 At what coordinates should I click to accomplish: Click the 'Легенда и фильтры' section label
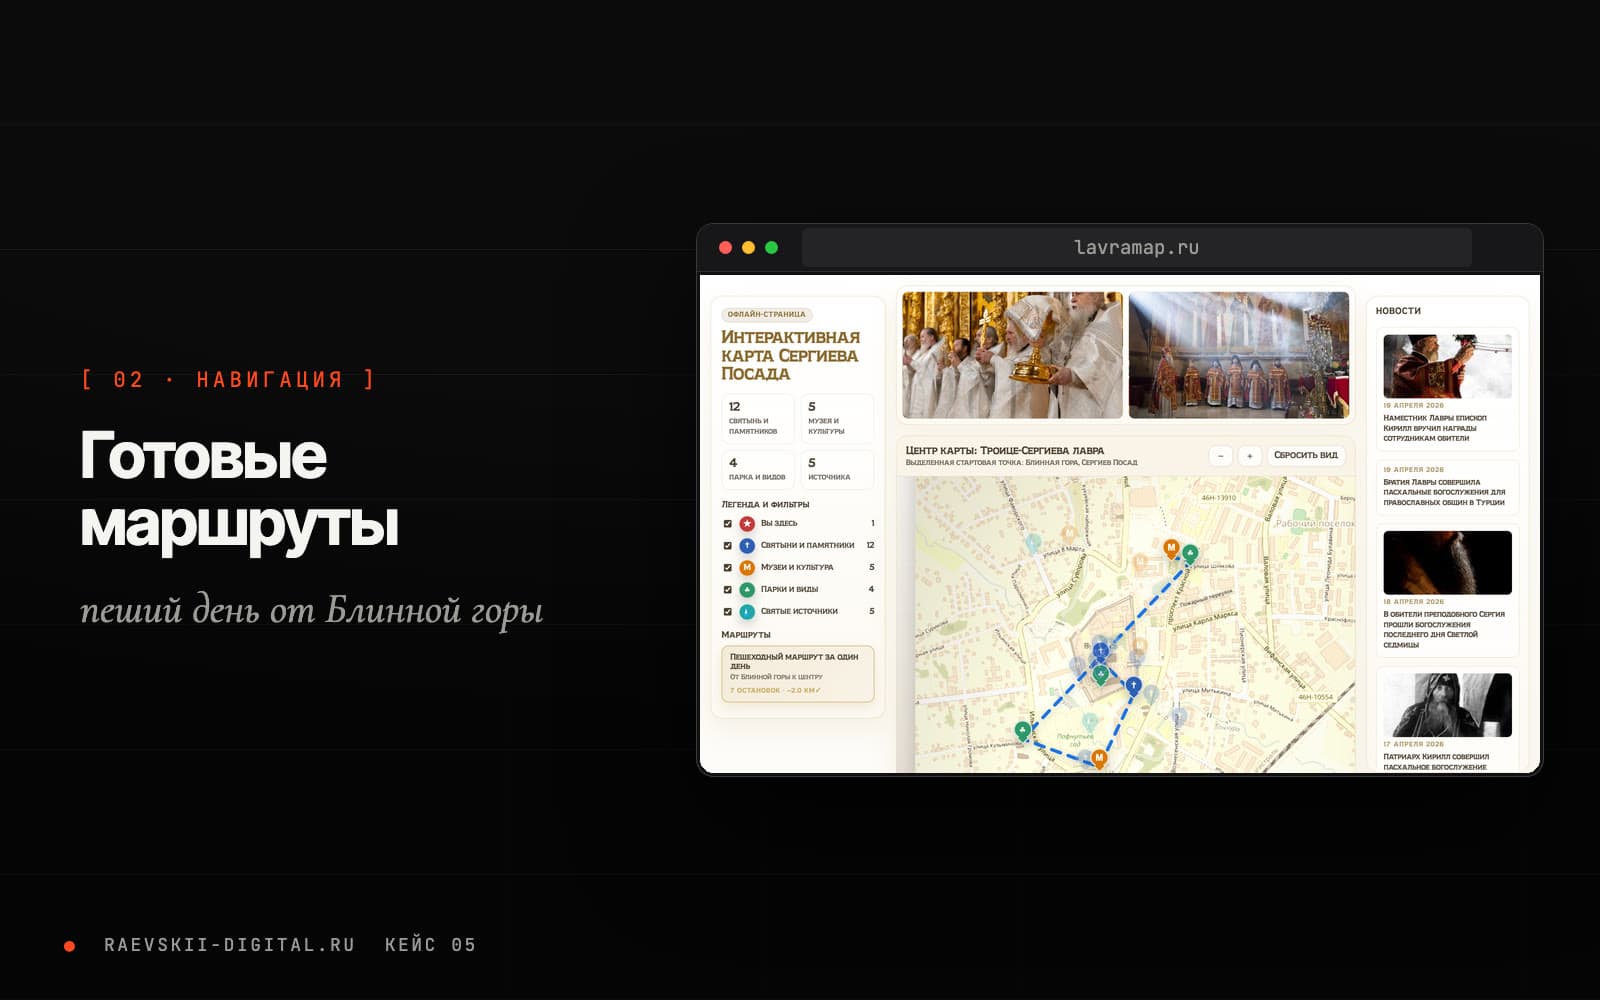765,505
